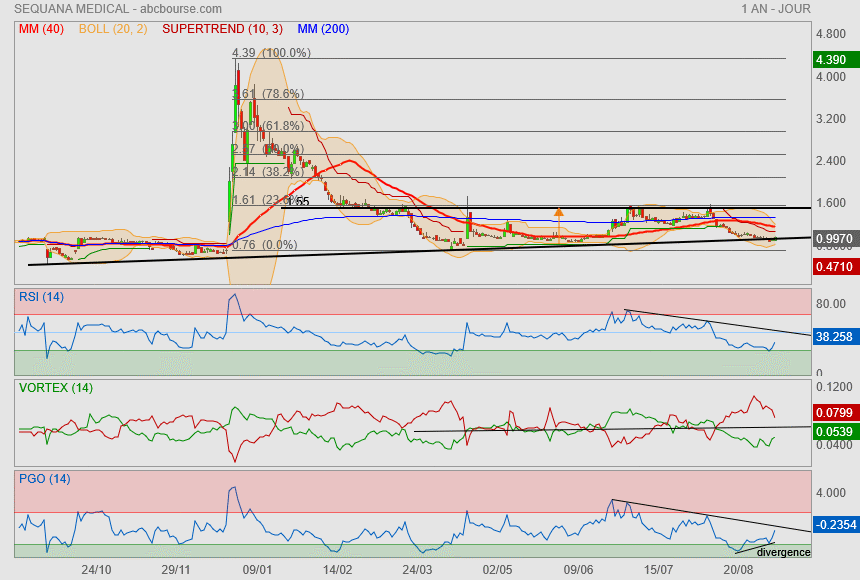The image size is (860, 580).
Task: Click the blue -0.2354 PGO value tag
Action: coord(833,523)
